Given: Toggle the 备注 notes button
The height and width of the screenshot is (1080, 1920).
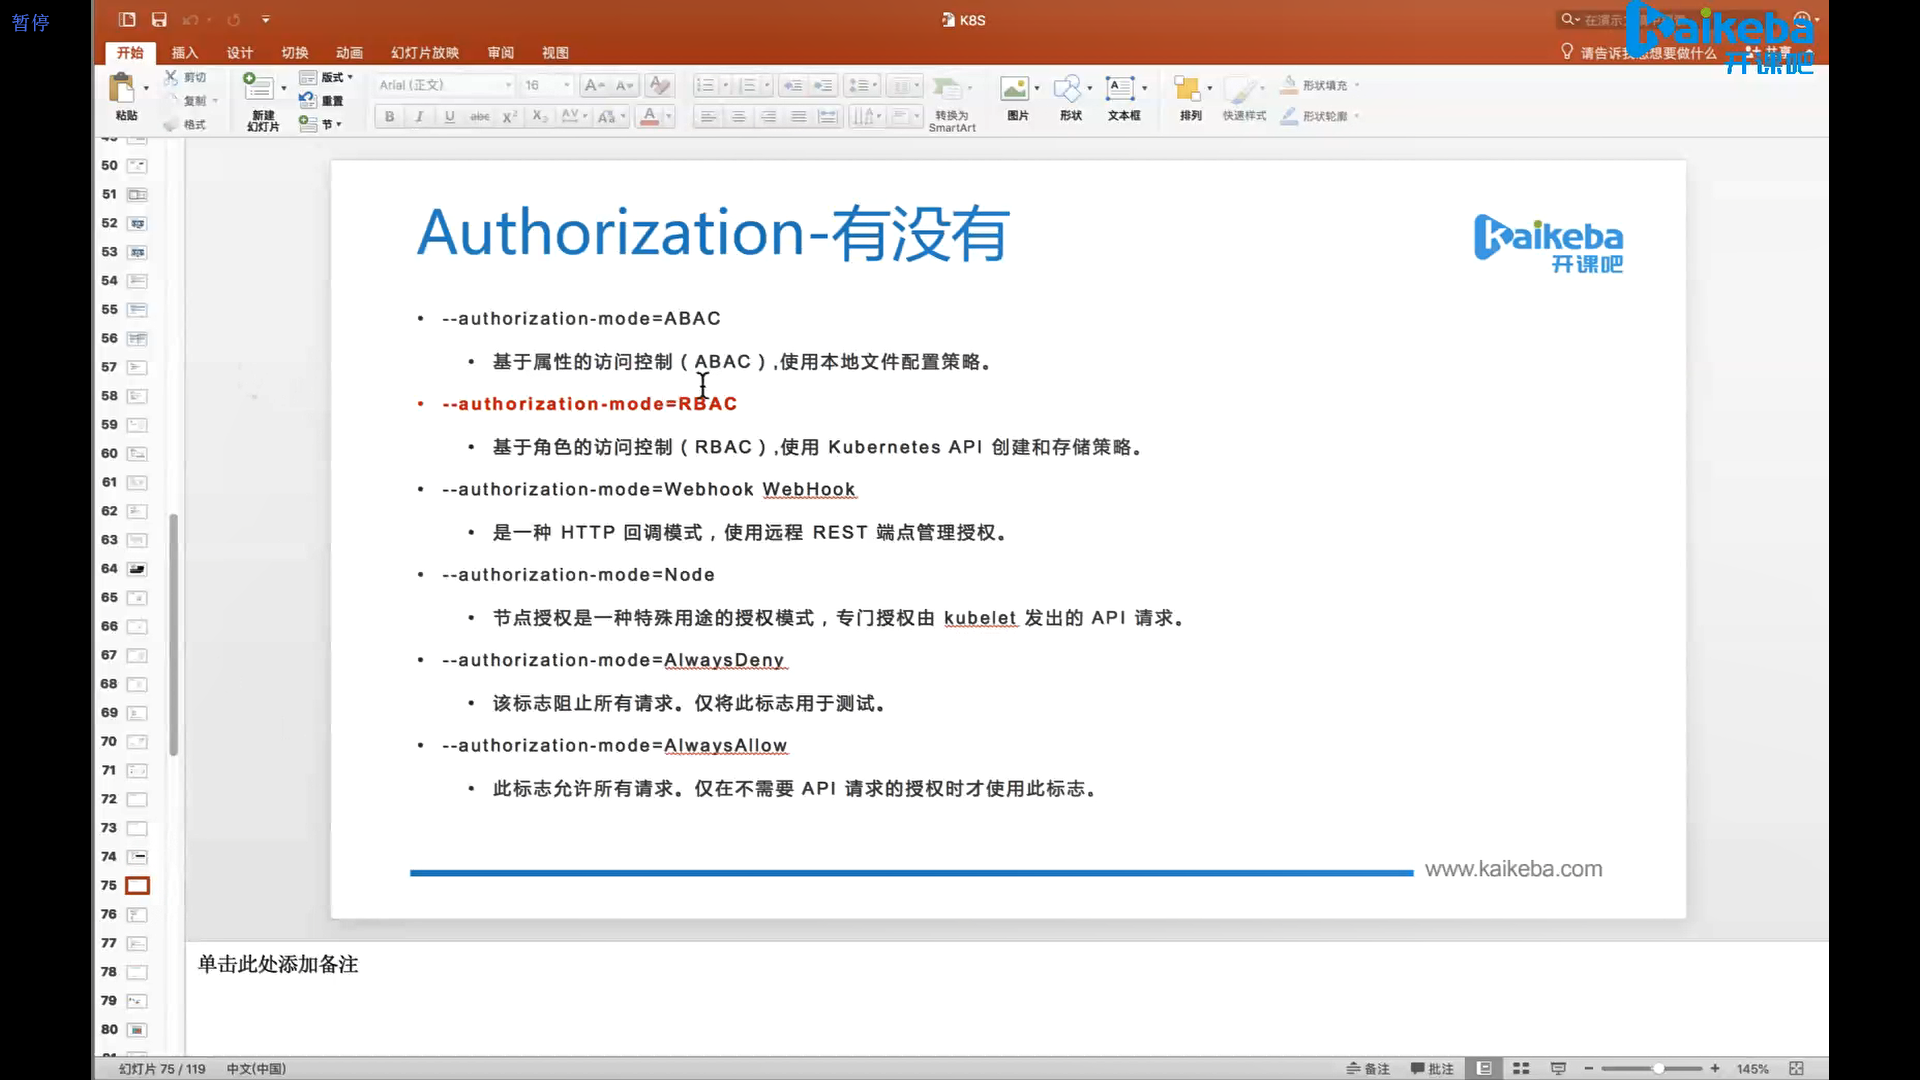Looking at the screenshot, I should 1368,1068.
